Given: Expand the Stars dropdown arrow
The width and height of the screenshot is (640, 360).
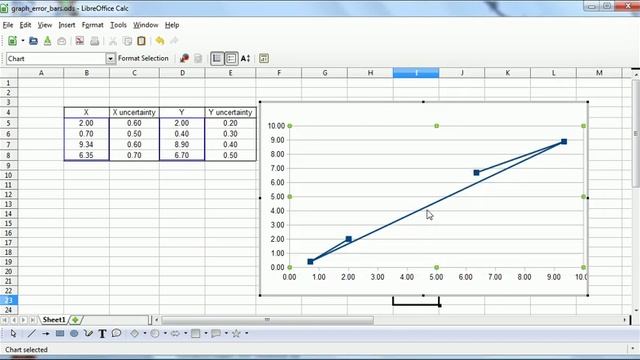Looking at the screenshot, I should (247, 333).
